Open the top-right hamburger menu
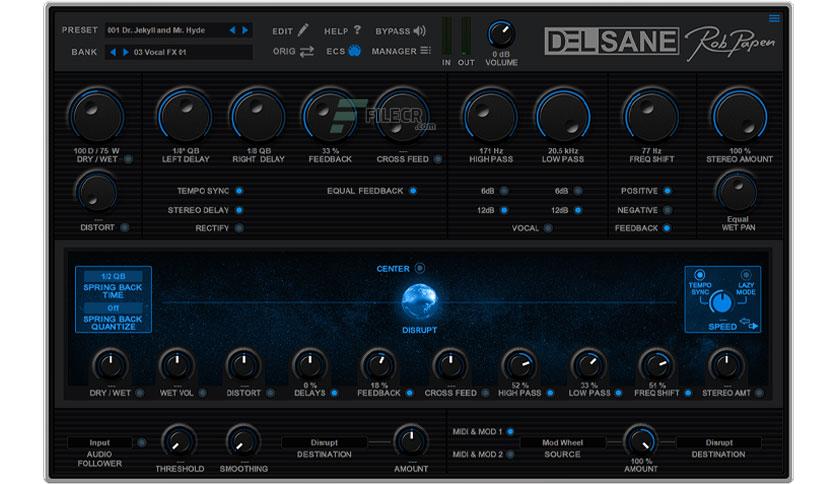The image size is (836, 484). pyautogui.click(x=774, y=19)
